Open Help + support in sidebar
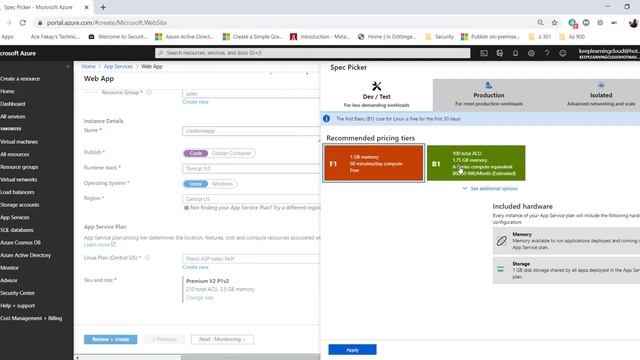Screen dimensions: 640x360 [18, 305]
